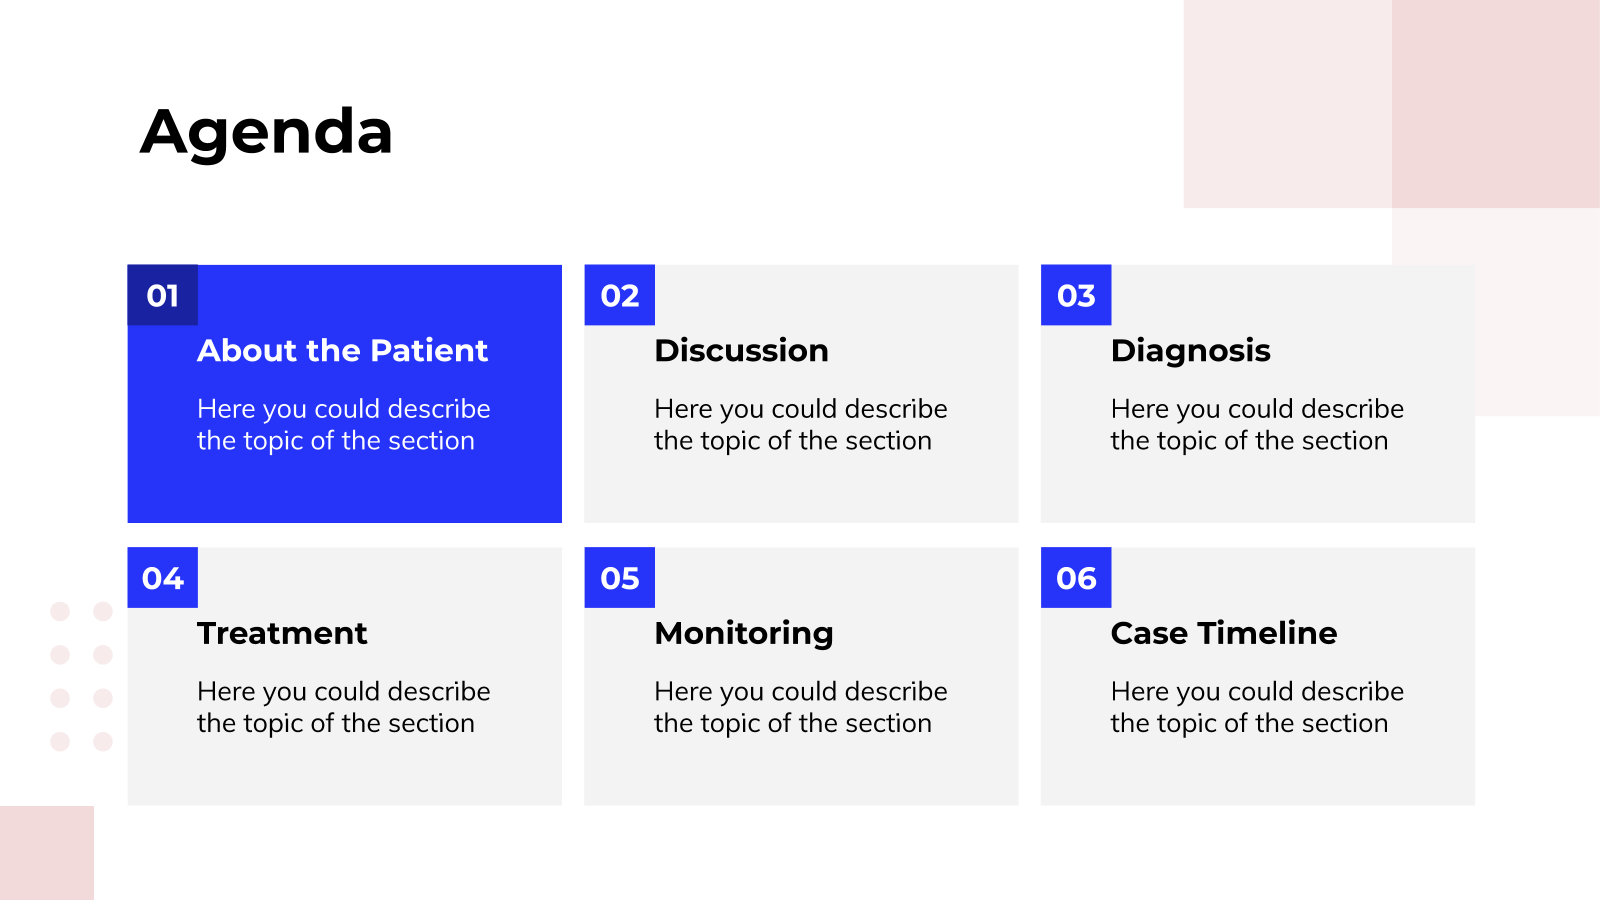
Task: Select the 04 number badge
Action: [162, 577]
